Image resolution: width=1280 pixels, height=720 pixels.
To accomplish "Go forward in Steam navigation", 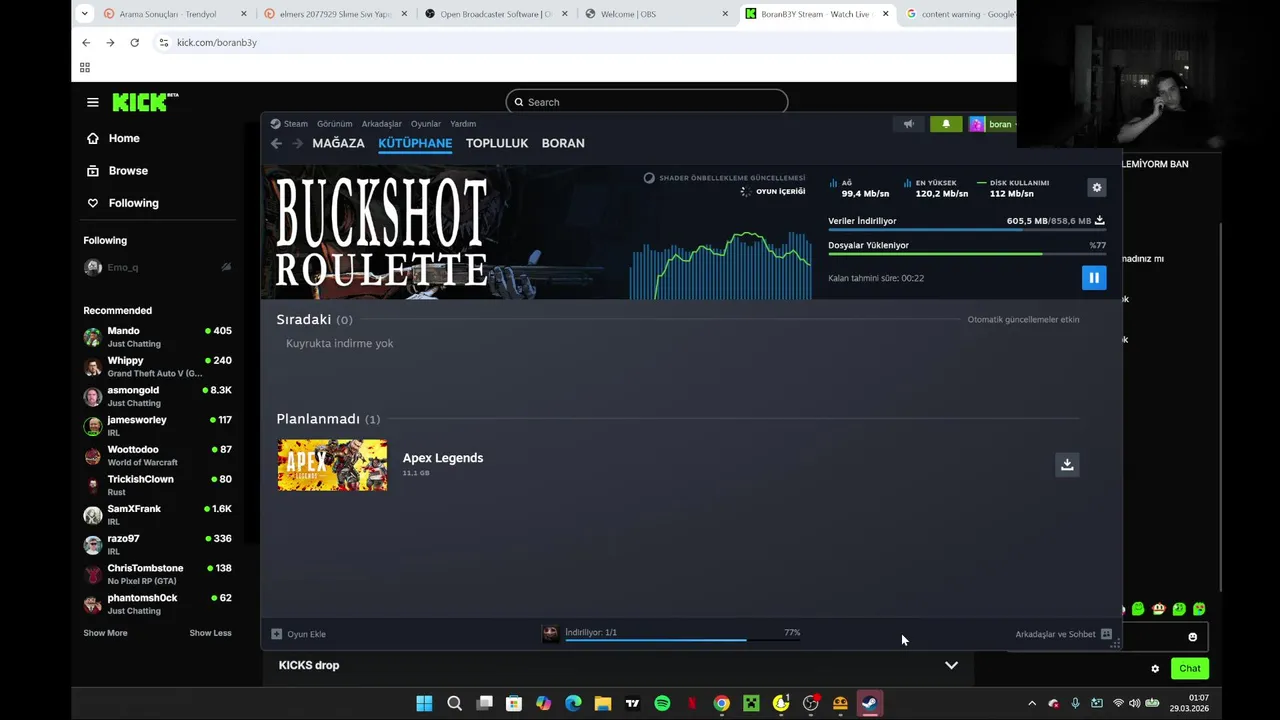I will [297, 143].
